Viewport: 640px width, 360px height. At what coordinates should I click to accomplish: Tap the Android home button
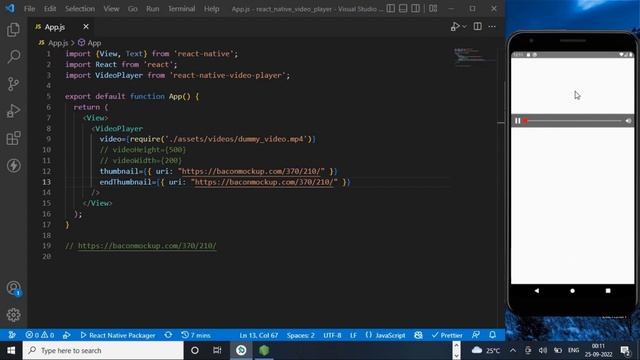click(572, 291)
